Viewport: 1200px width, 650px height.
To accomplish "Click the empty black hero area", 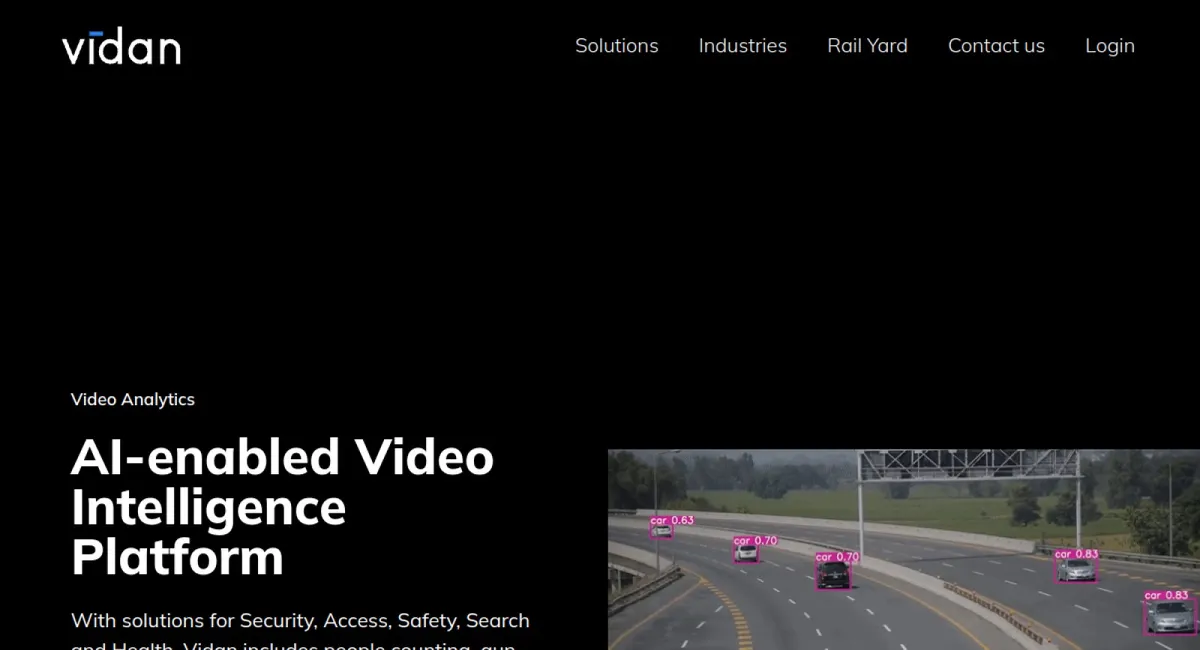I will click(600, 230).
